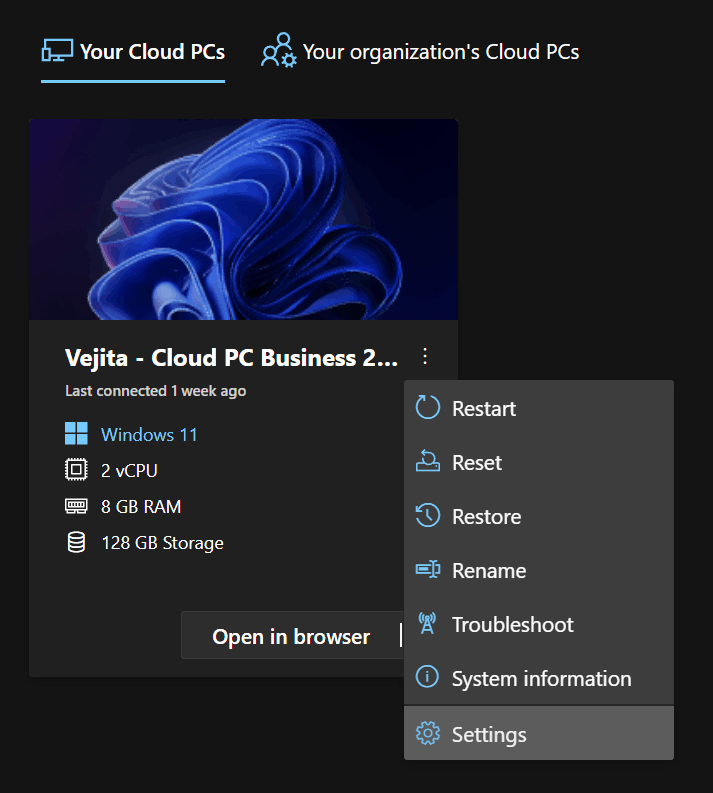Choose Rename in the context menu
Screen dimensions: 713x793
[539, 570]
